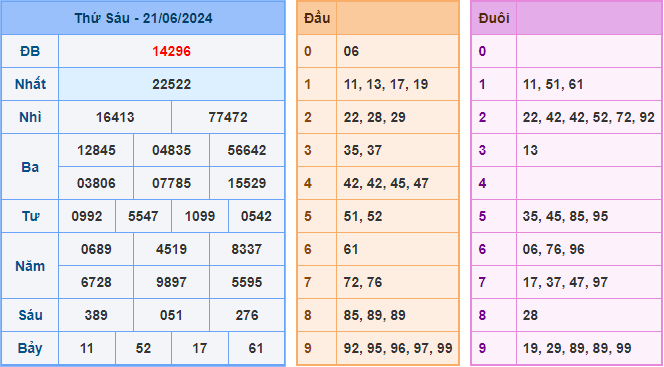Select the Sáu prize label
The image size is (664, 367).
click(30, 315)
